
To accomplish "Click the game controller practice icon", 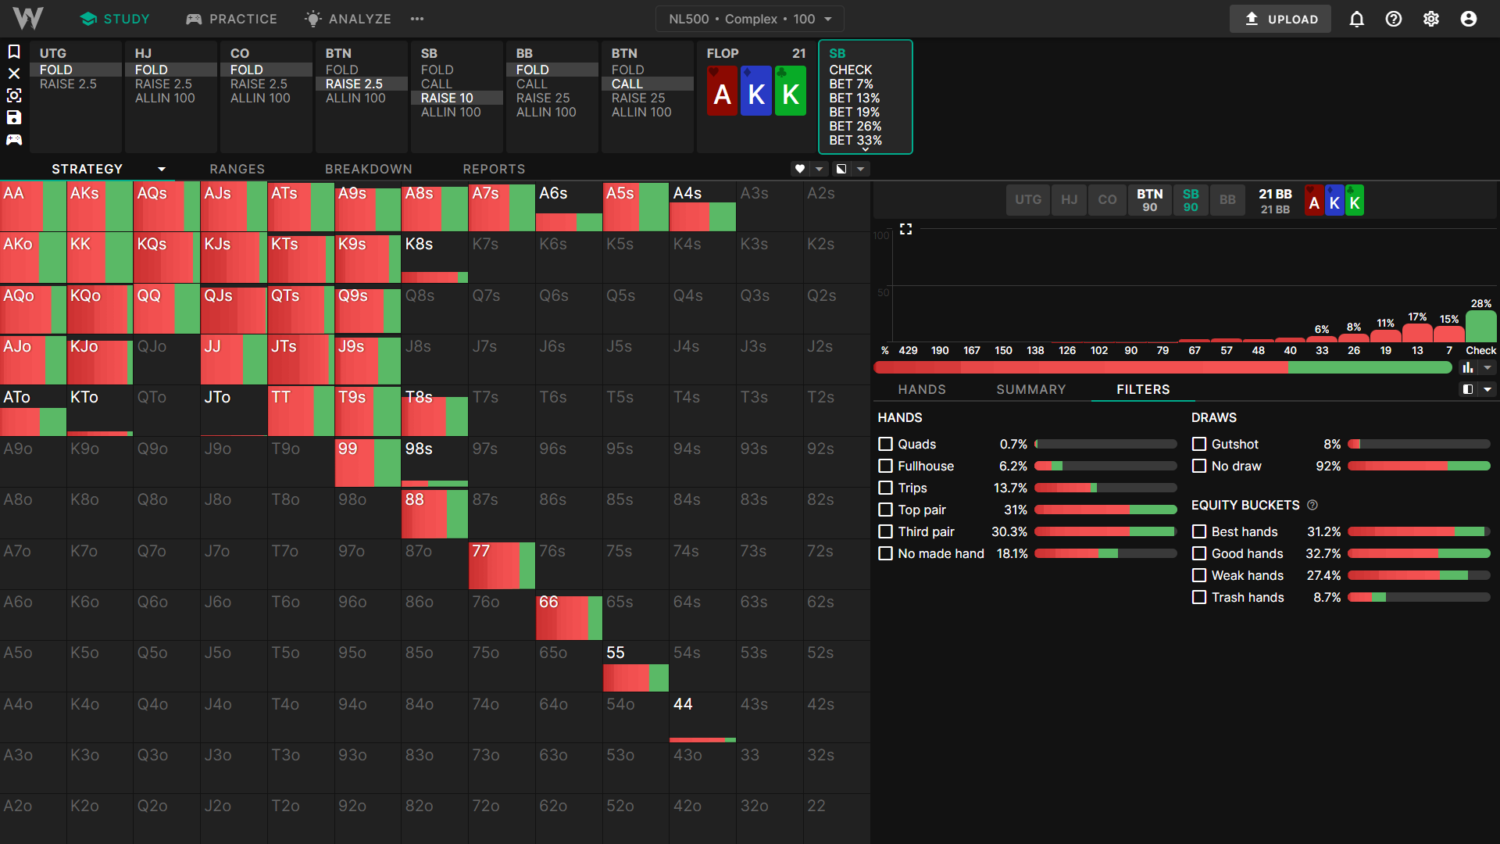I will (x=14, y=139).
